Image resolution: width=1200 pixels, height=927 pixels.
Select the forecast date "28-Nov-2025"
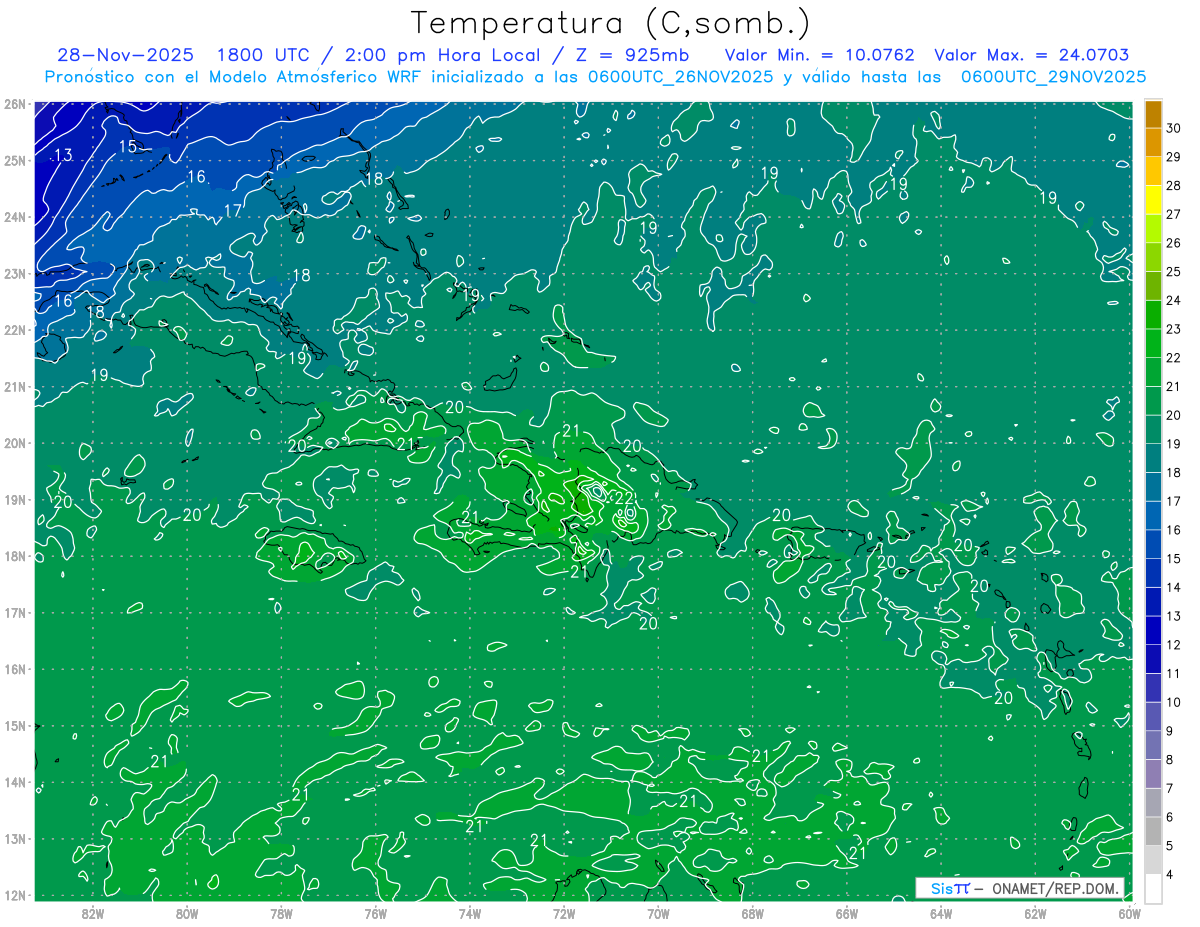point(127,55)
